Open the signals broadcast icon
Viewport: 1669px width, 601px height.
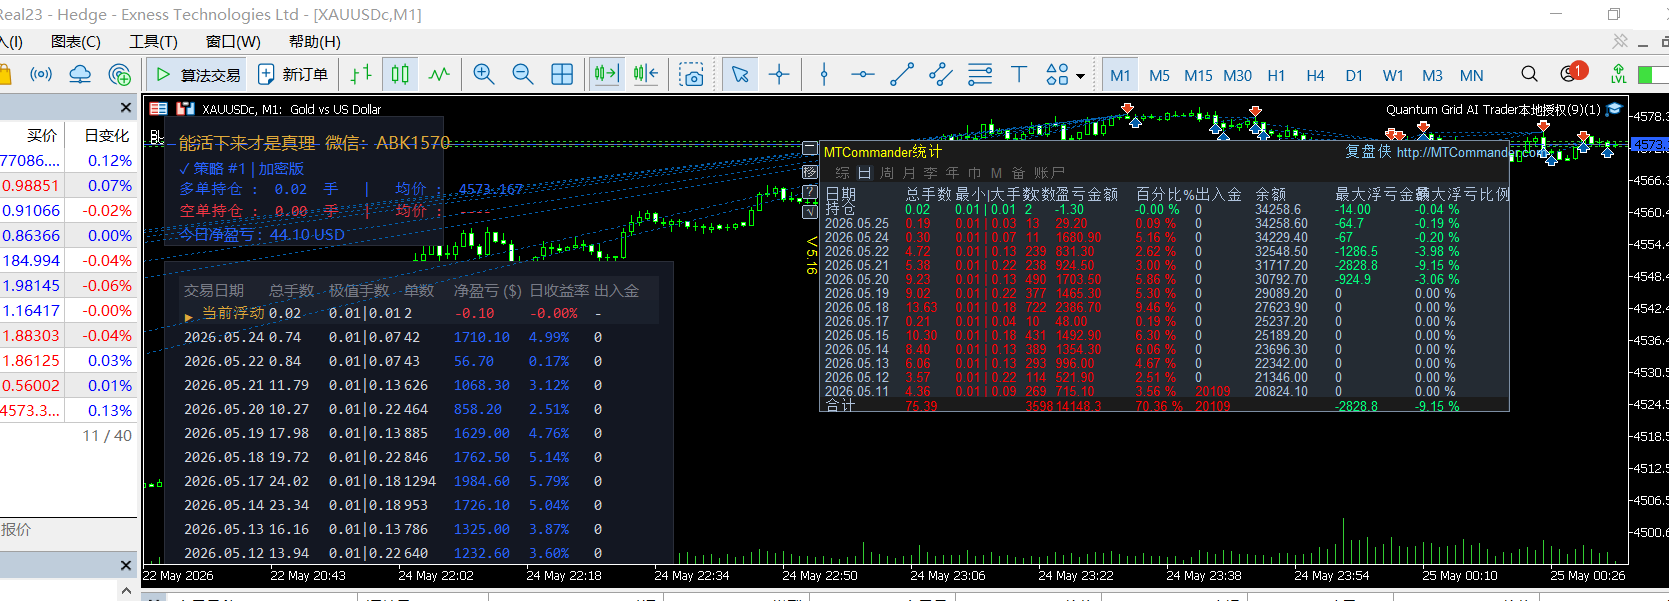coord(41,74)
